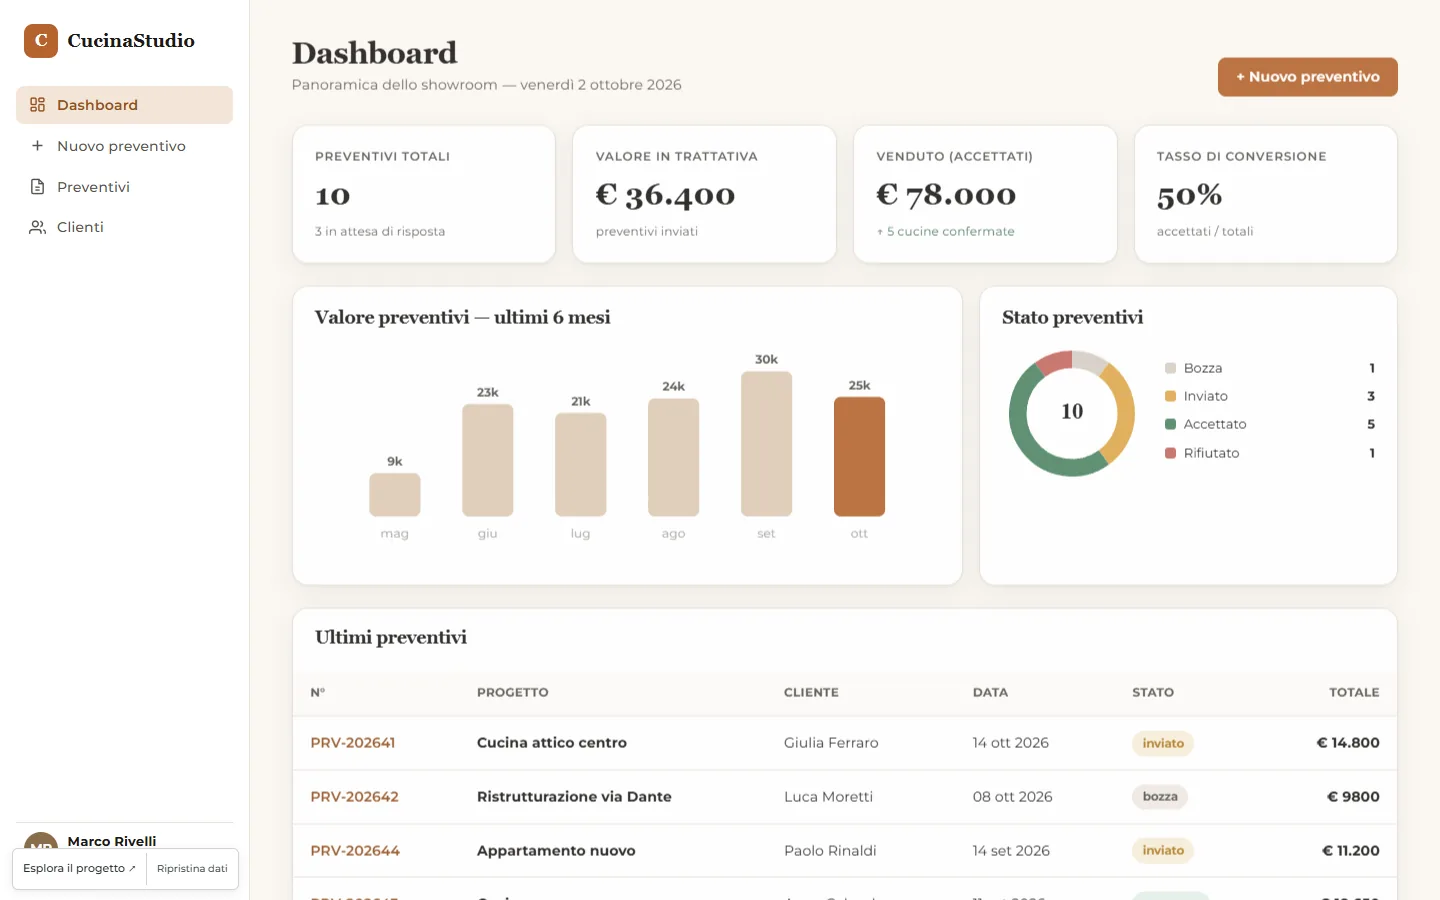Click the plus icon beside Nuovo preventivo
This screenshot has width=1440, height=900.
[38, 146]
